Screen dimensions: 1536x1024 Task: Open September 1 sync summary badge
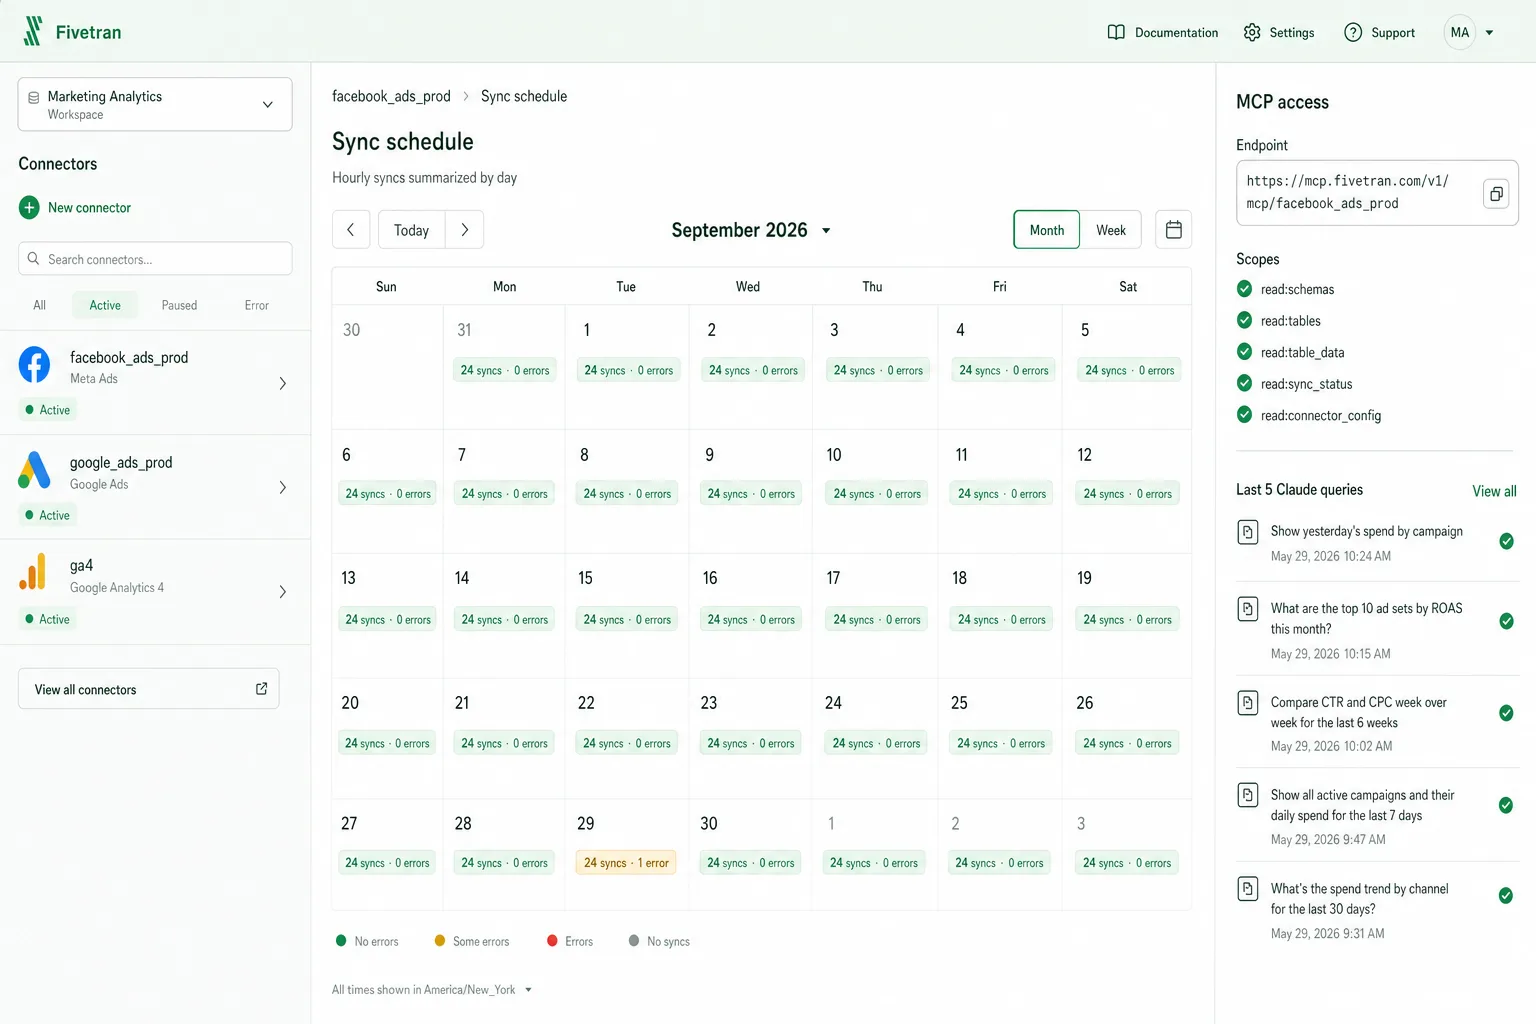click(629, 370)
